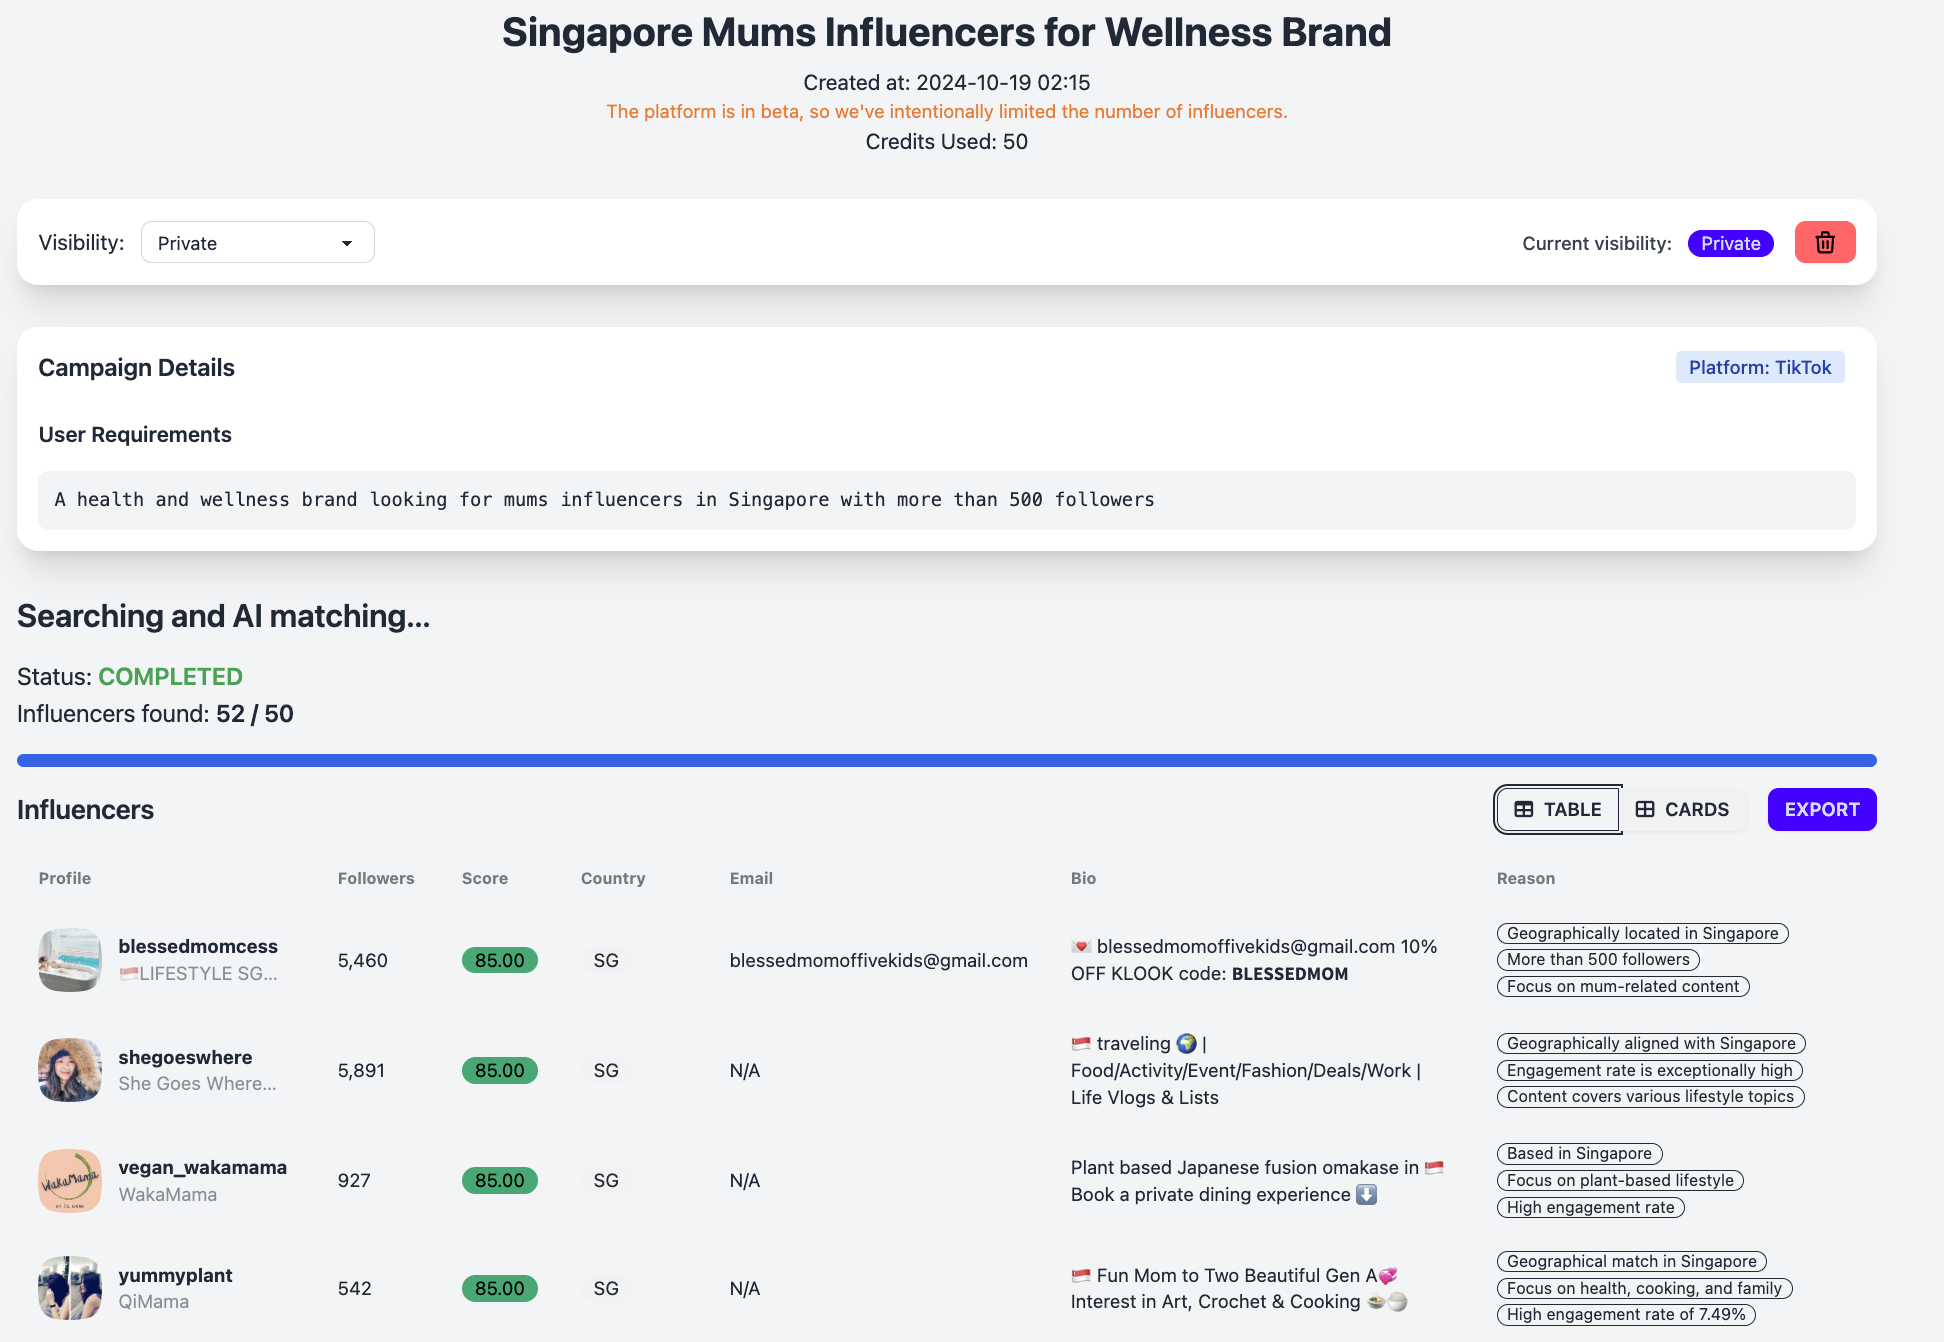Viewport: 1944px width, 1342px height.
Task: Switch to TABLE view
Action: click(1558, 810)
